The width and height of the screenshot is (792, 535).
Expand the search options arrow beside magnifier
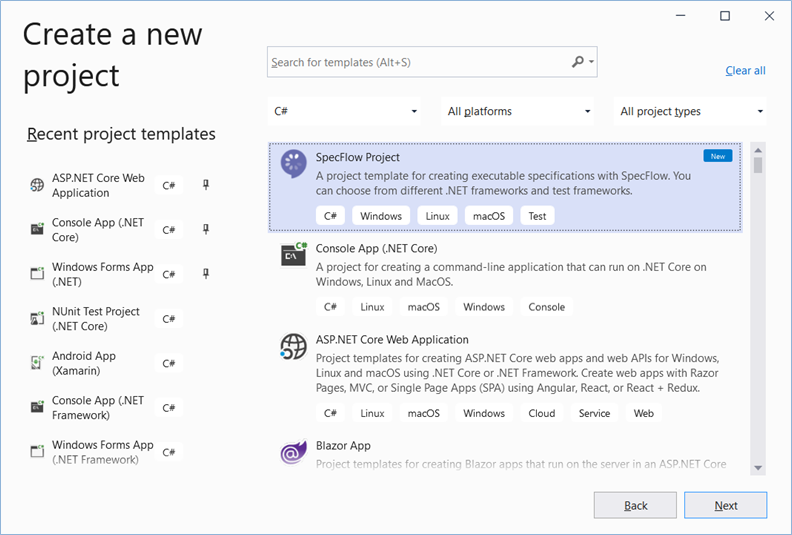click(x=591, y=62)
